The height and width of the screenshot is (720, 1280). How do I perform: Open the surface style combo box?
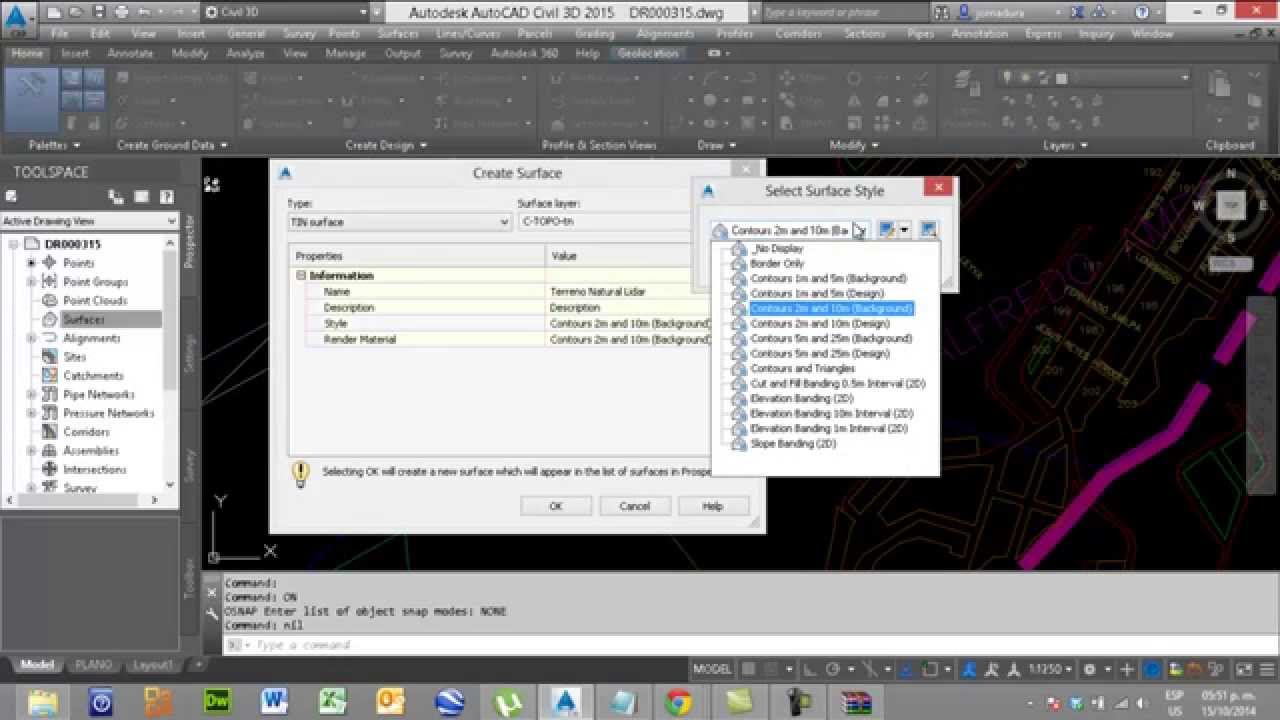[790, 230]
